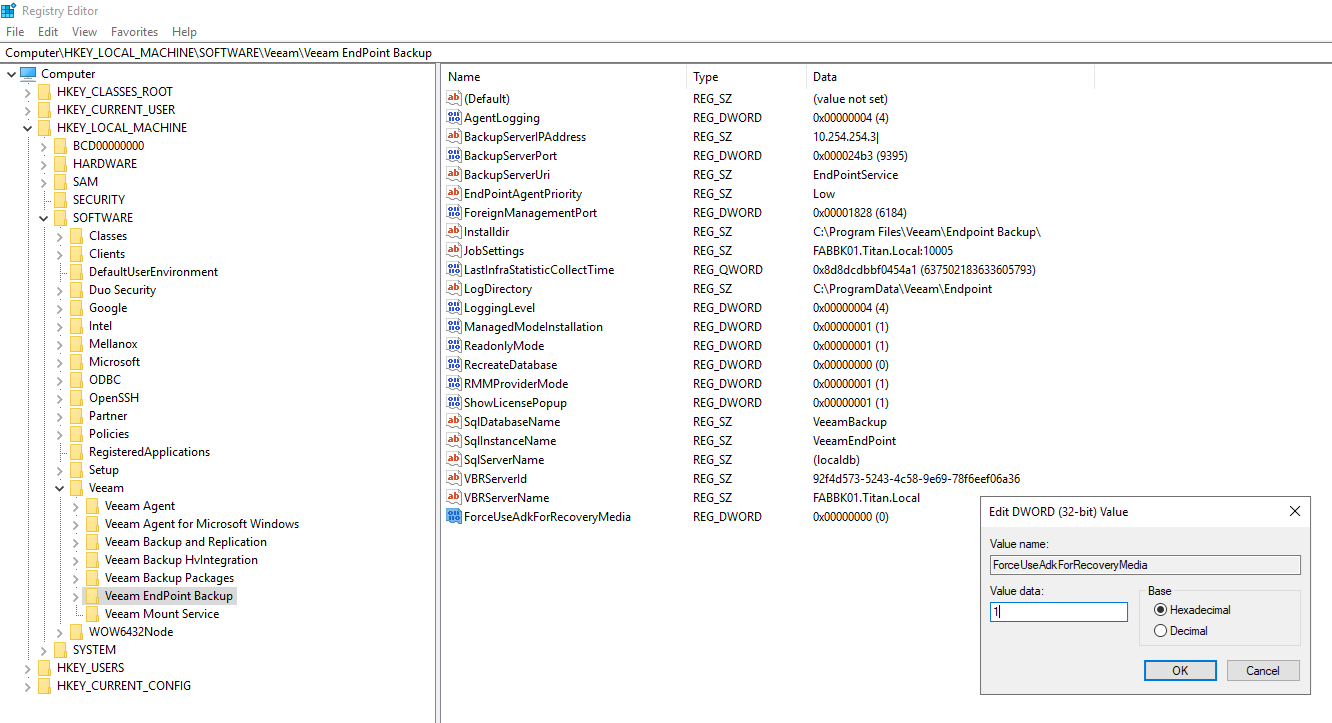Close the Edit DWORD dialog
The width and height of the screenshot is (1332, 723).
[1294, 511]
